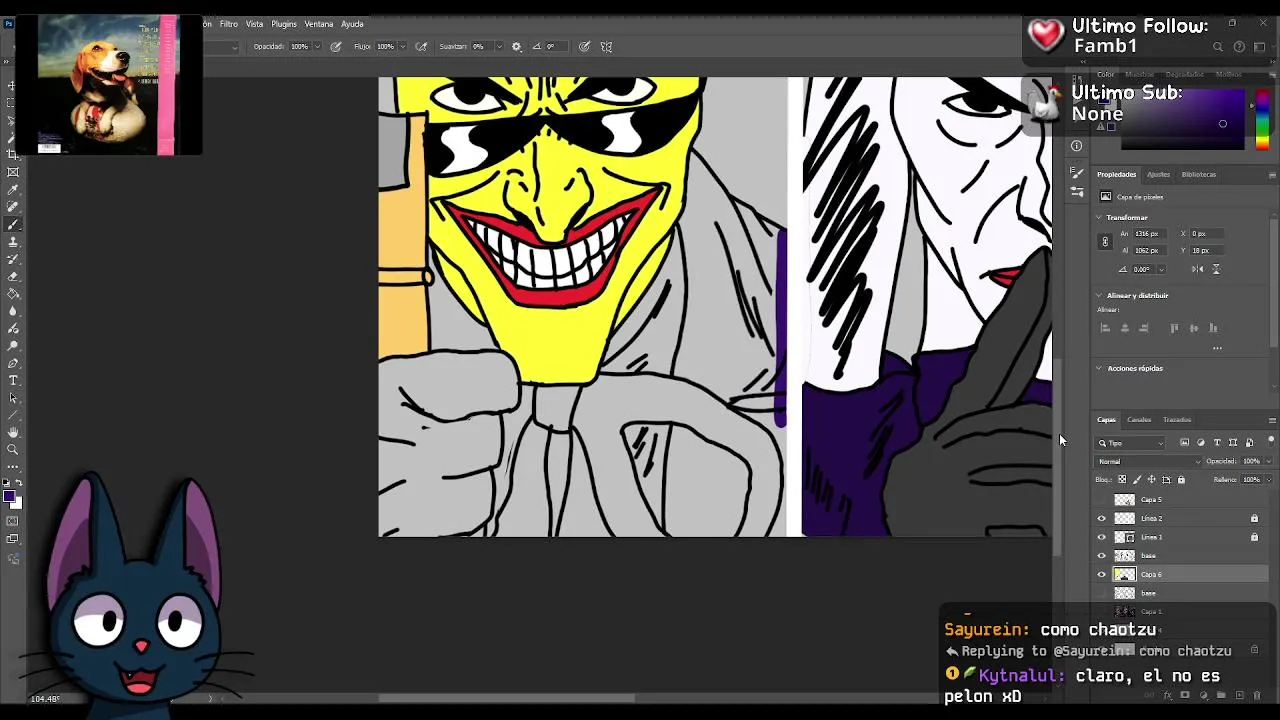Image resolution: width=1280 pixels, height=720 pixels.
Task: Select the Rectangular Marquee tool
Action: coord(13,103)
